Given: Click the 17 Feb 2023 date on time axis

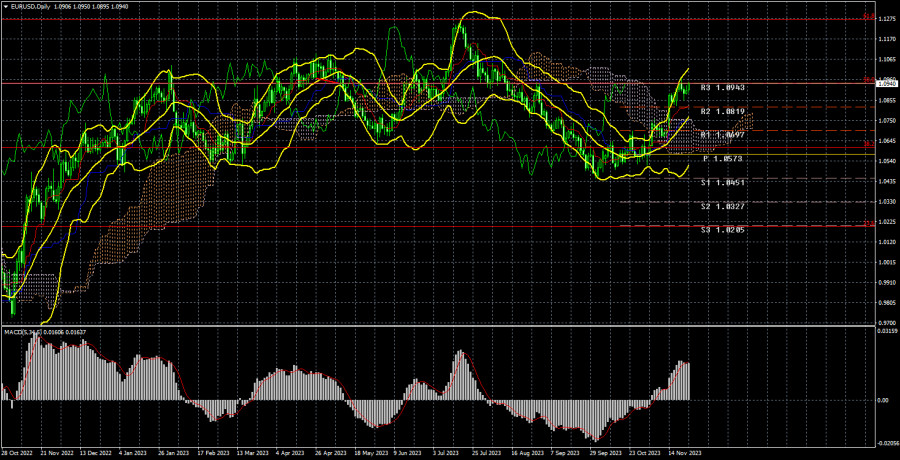Looking at the screenshot, I should click(x=214, y=452).
